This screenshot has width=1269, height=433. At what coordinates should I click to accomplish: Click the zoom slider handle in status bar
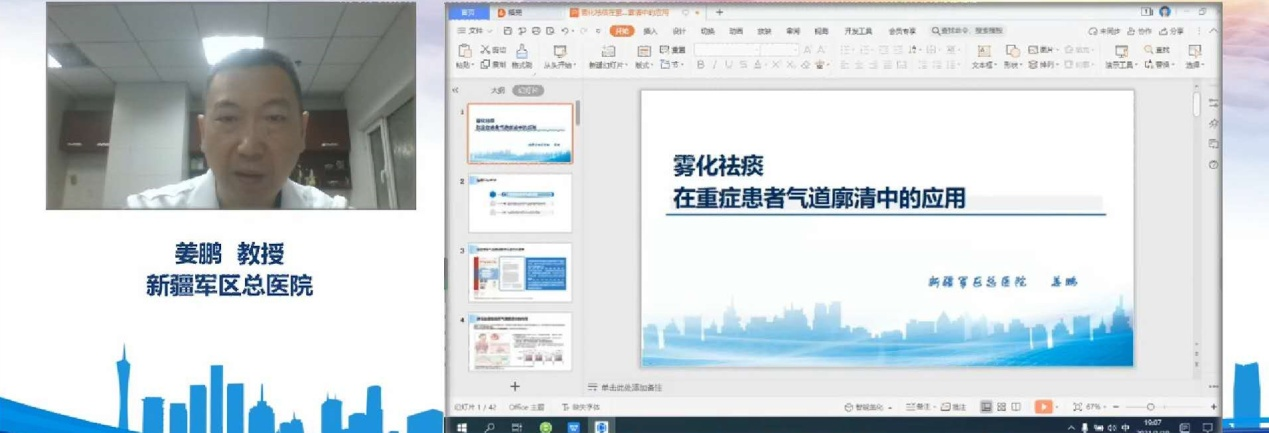(x=1150, y=407)
